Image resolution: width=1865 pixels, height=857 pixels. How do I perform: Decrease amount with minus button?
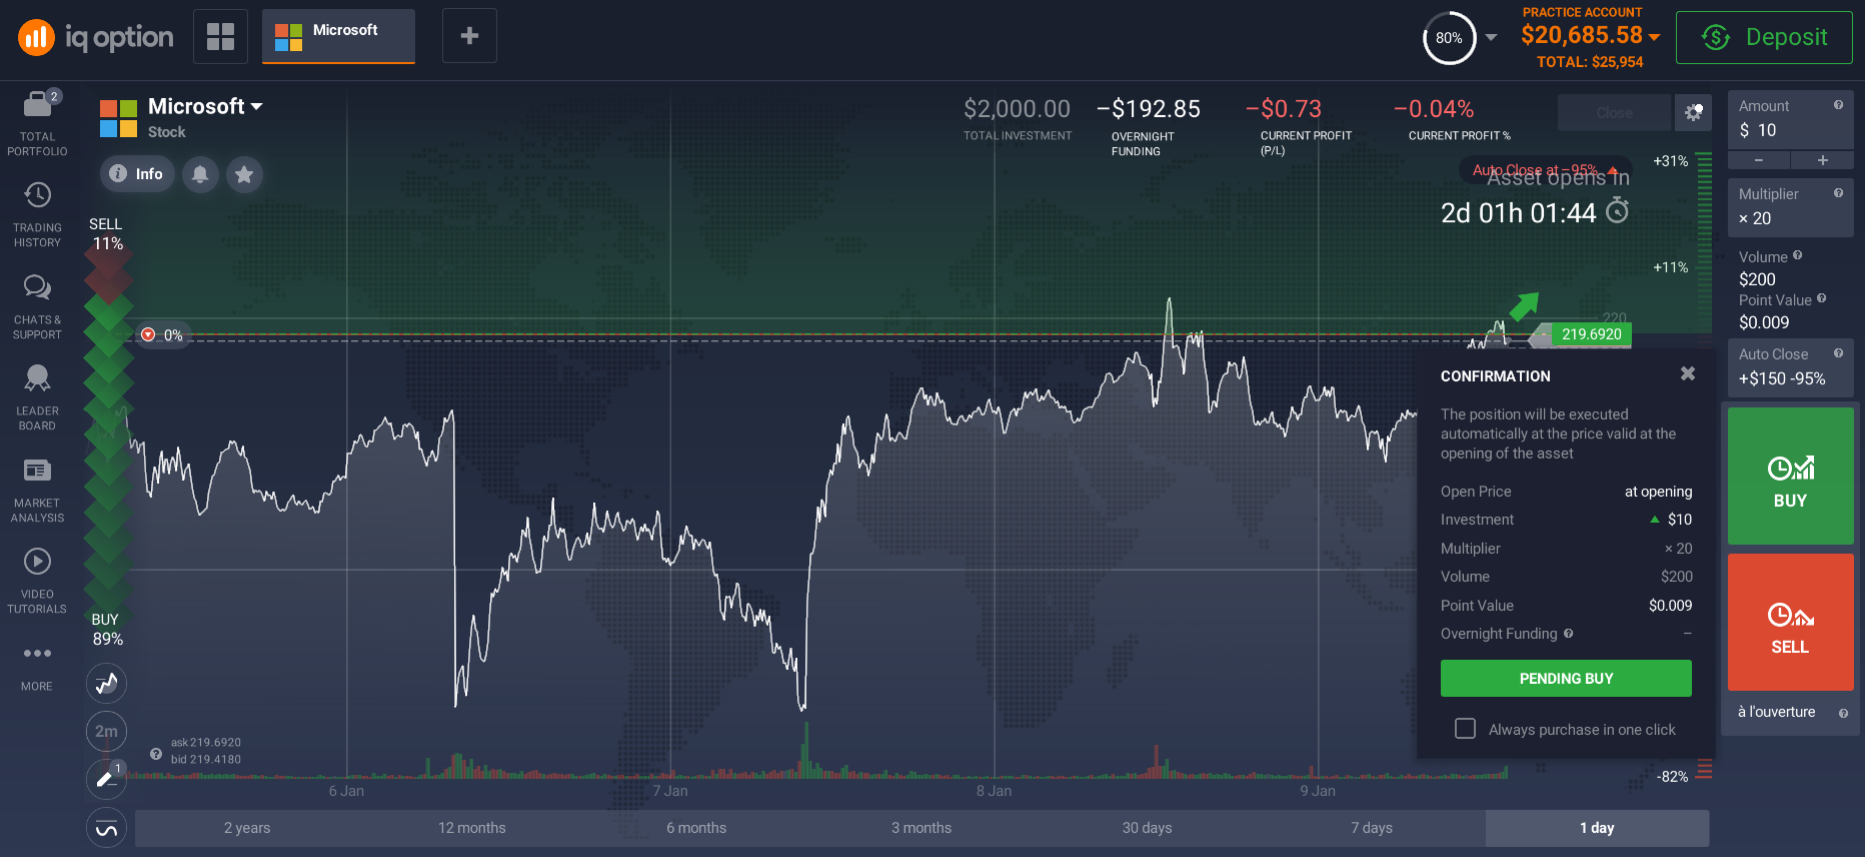(1759, 160)
